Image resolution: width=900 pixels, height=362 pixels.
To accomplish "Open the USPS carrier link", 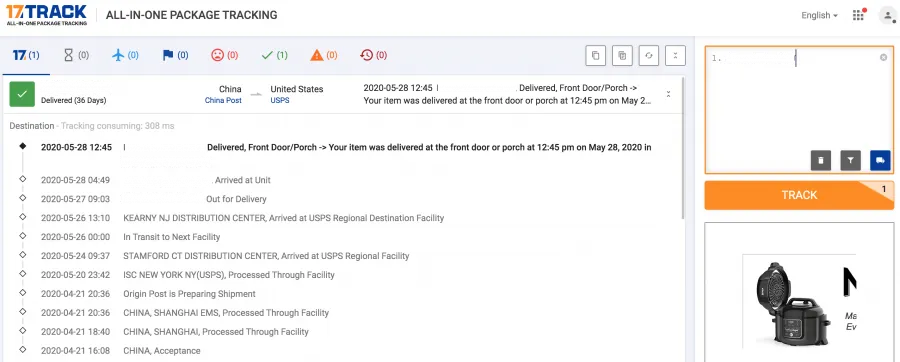I will [x=280, y=100].
